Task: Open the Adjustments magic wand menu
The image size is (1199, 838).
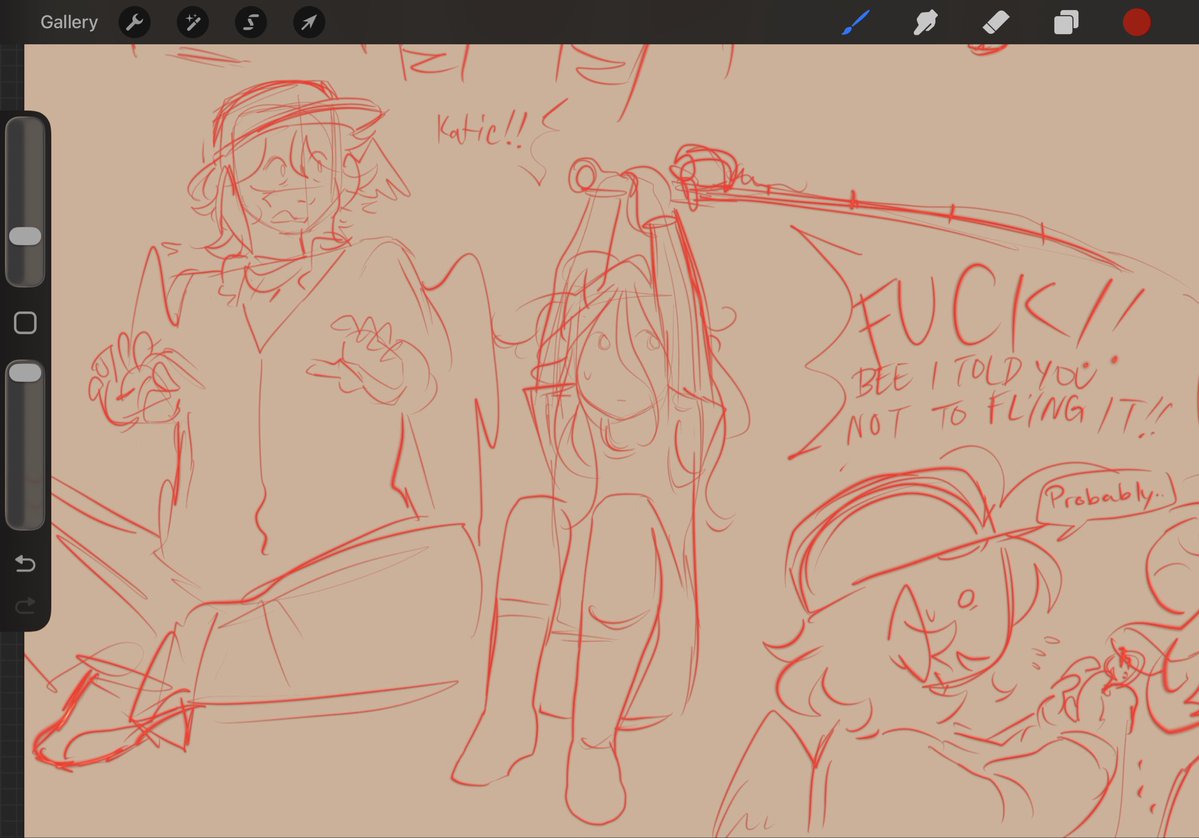Action: [x=193, y=22]
